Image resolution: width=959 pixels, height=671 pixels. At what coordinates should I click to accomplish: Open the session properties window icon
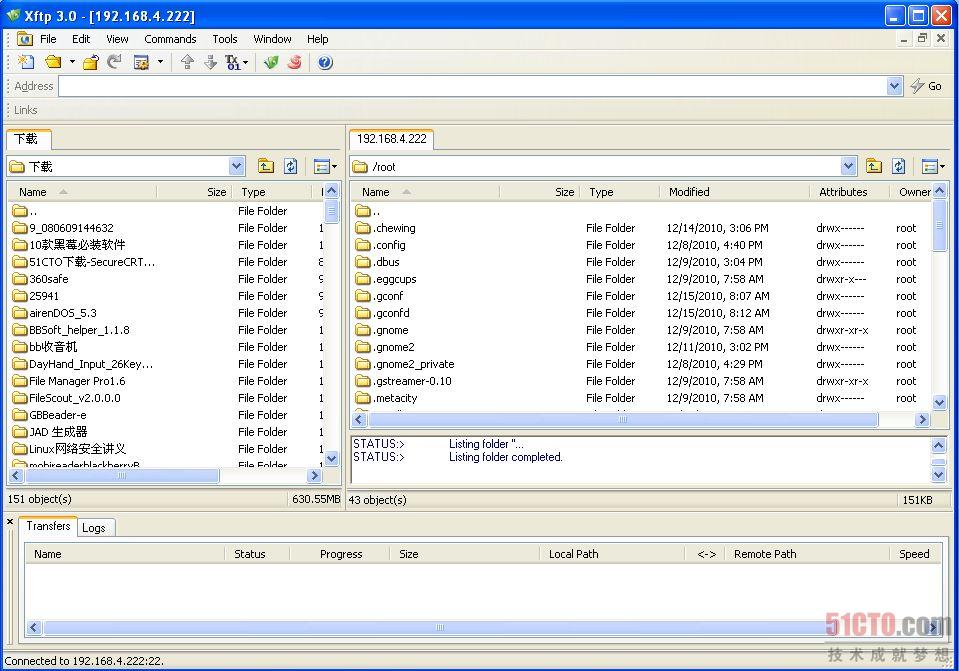(x=142, y=62)
